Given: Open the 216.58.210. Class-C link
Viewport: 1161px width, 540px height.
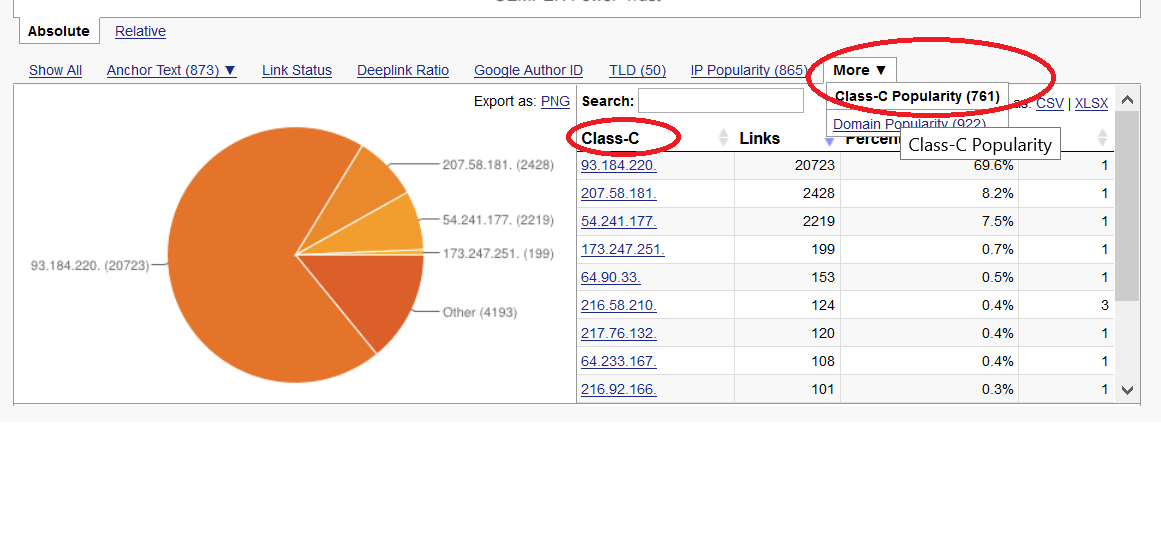Looking at the screenshot, I should pos(618,305).
